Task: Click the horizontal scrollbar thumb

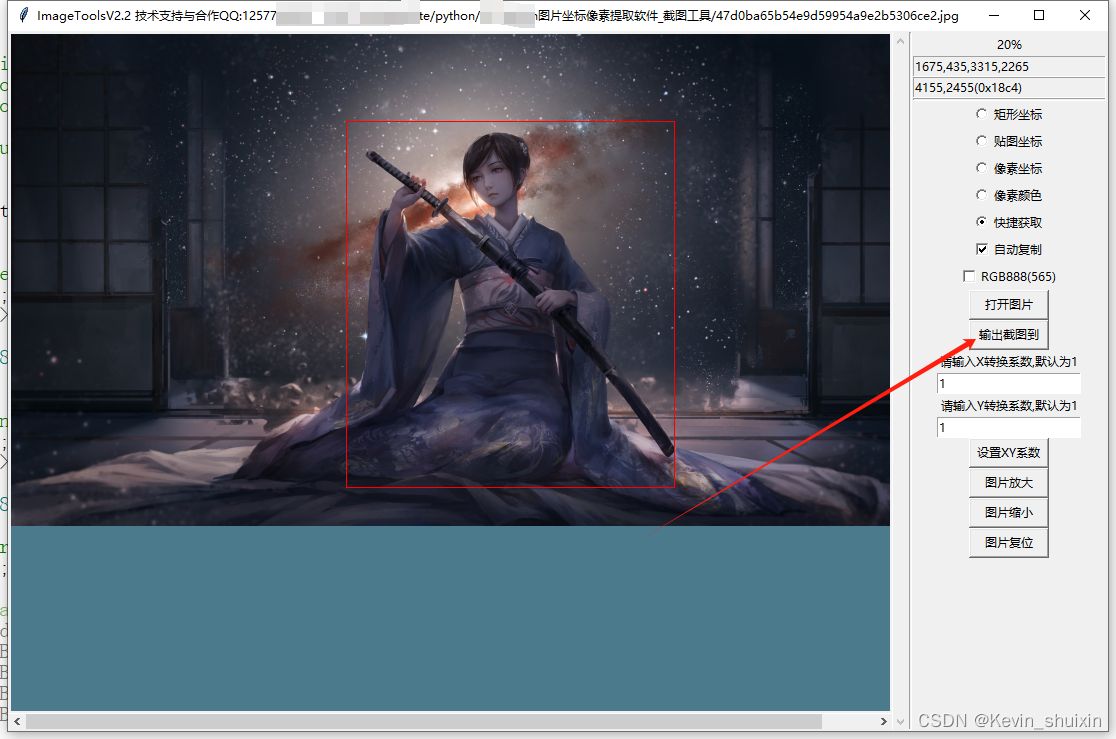Action: [423, 721]
